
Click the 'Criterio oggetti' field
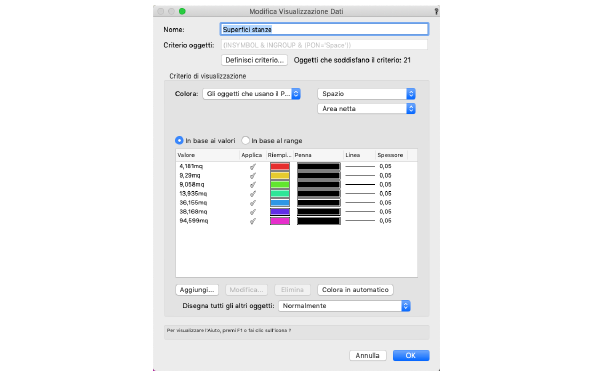coord(324,45)
